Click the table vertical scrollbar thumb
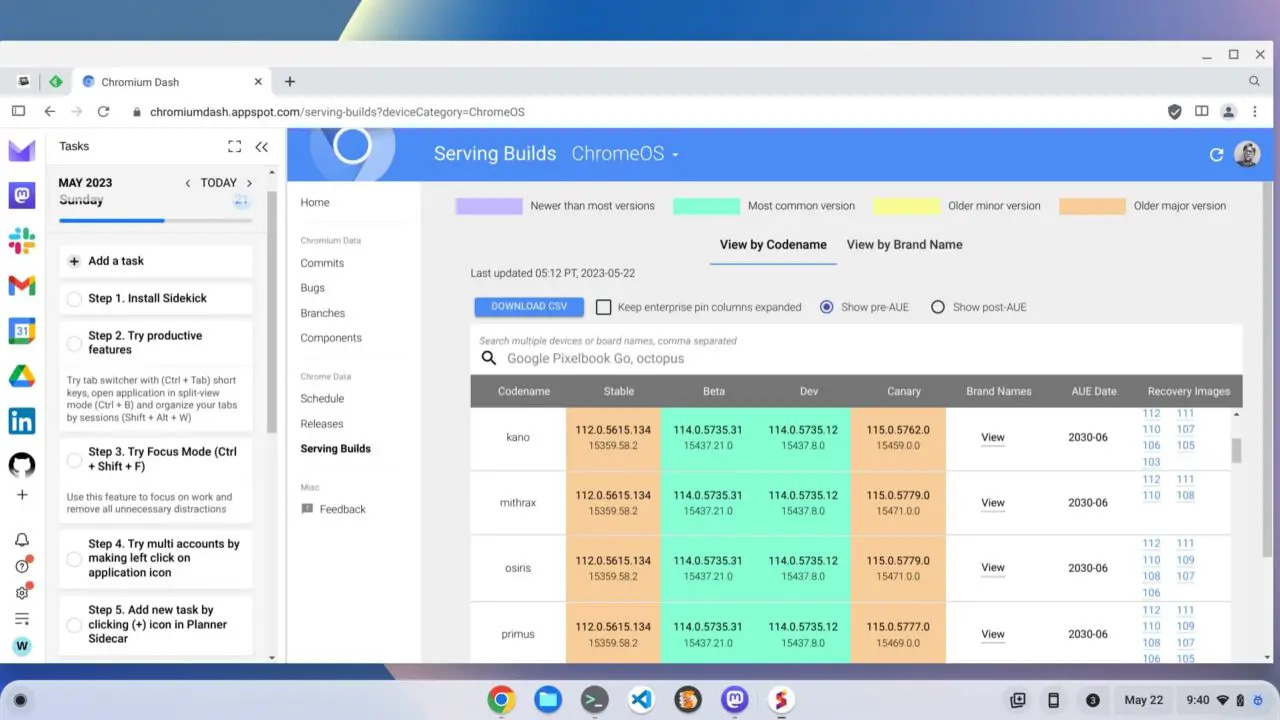Screen dimensions: 1280x720 point(1236,450)
